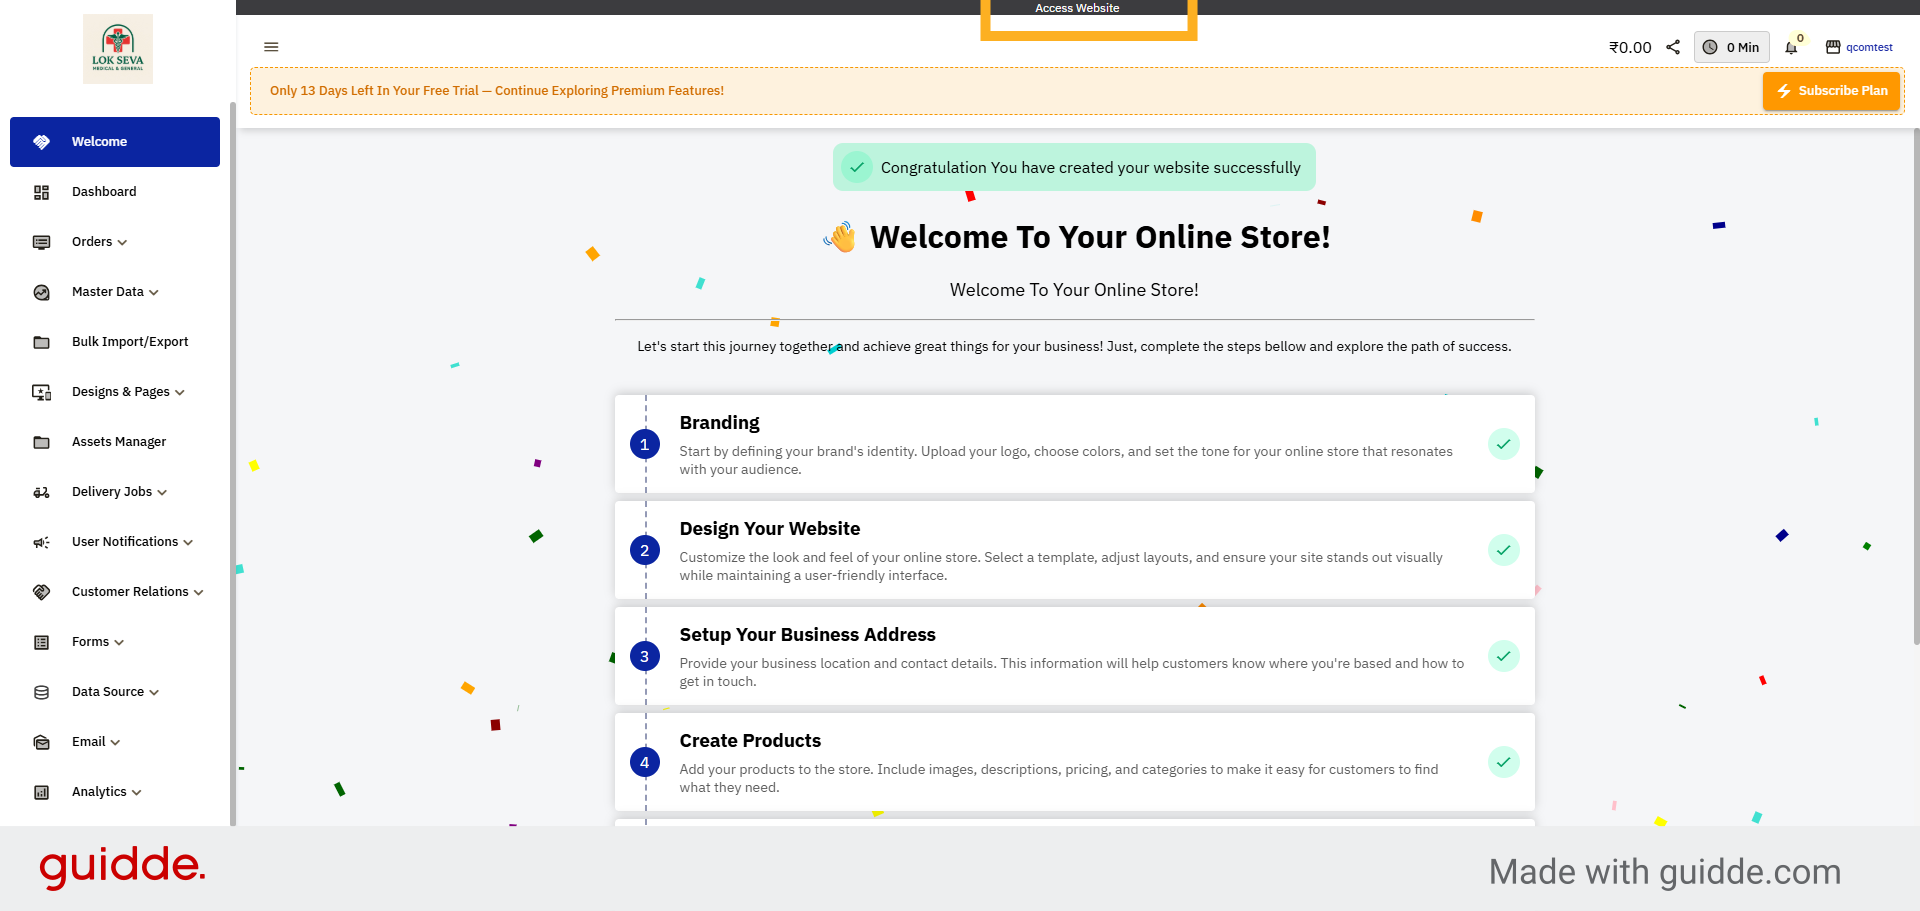Expand the Delivery Jobs chevron

[162, 493]
